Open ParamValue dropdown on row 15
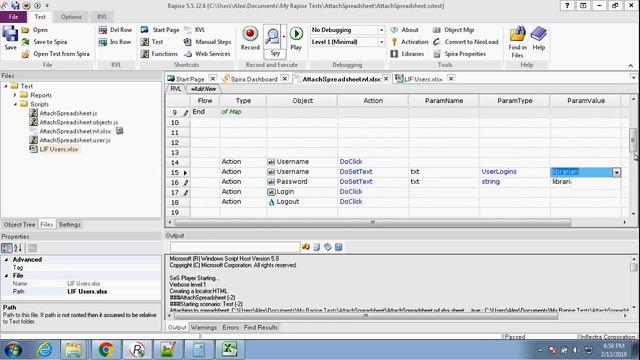Viewport: 640px width, 360px height. [x=616, y=172]
